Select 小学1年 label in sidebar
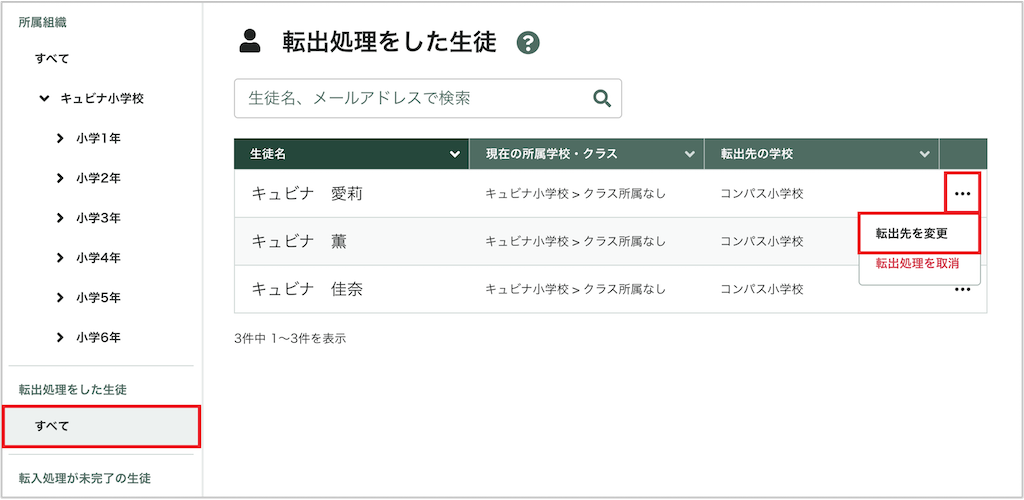1024x500 pixels. click(98, 138)
